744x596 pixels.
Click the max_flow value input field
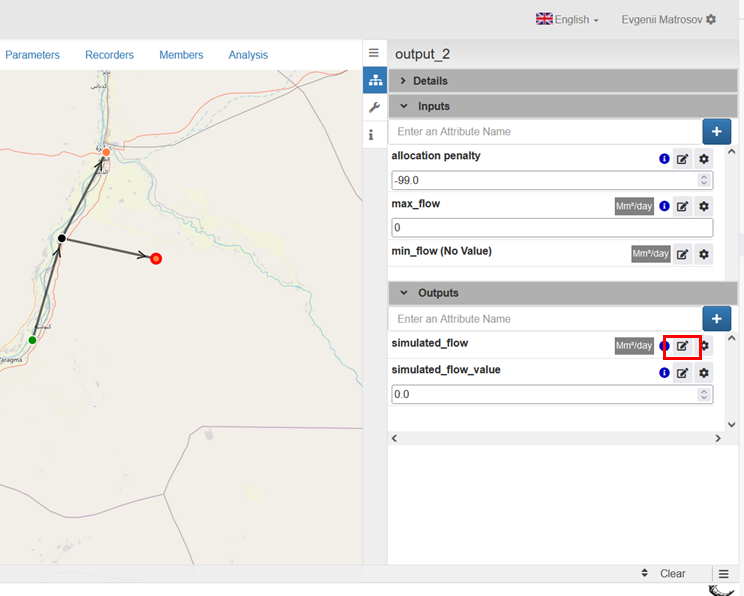point(550,228)
